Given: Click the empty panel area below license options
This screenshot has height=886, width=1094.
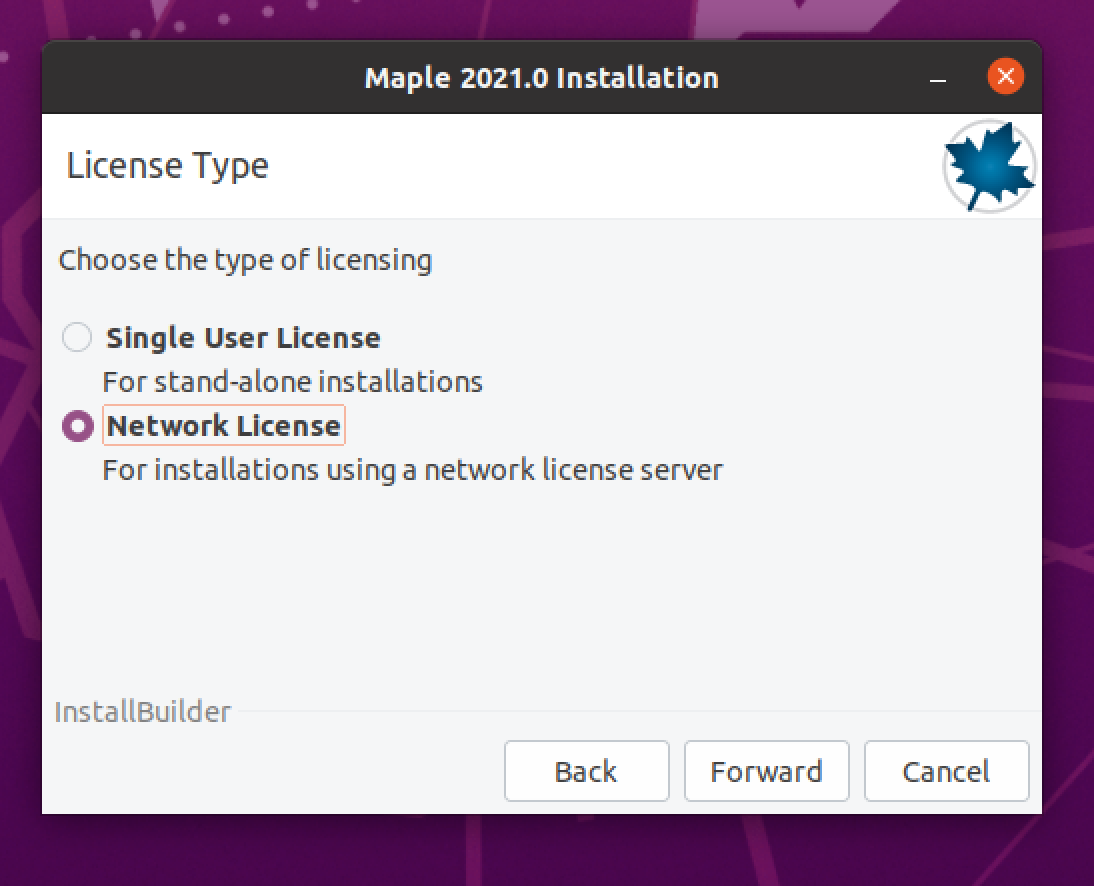Looking at the screenshot, I should pos(540,590).
